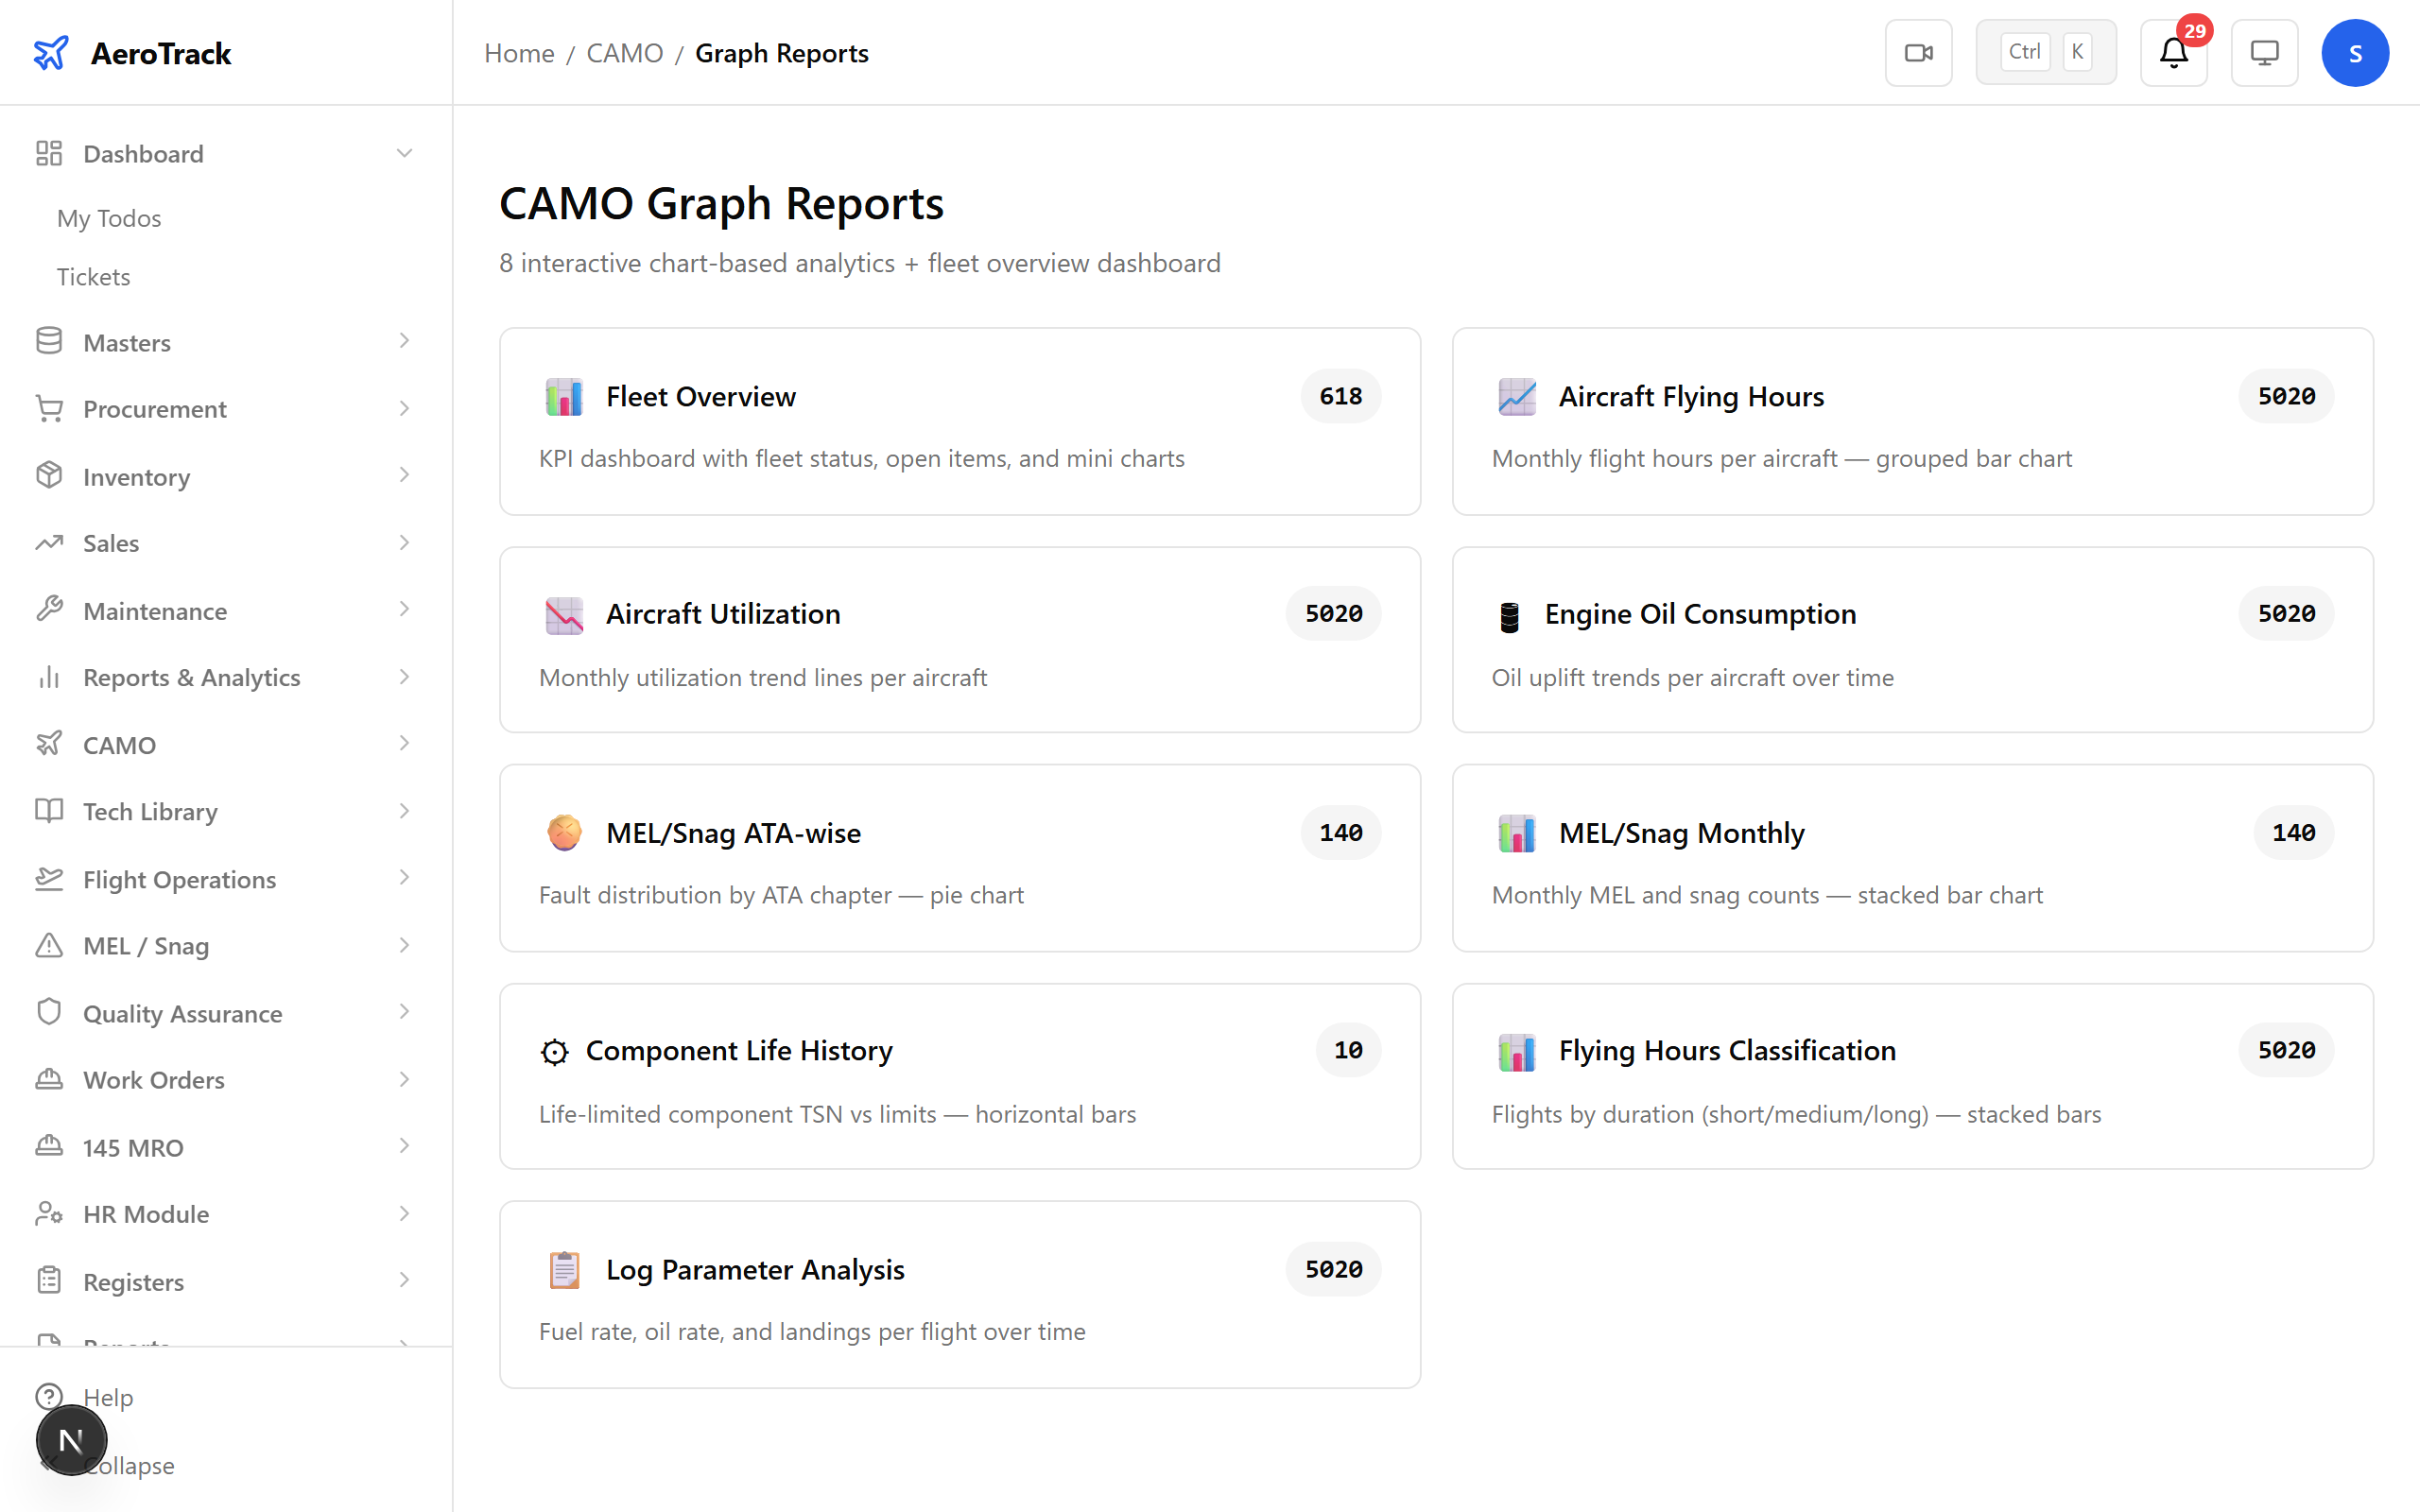
Task: Click the CAMO breadcrumb link
Action: [x=625, y=52]
